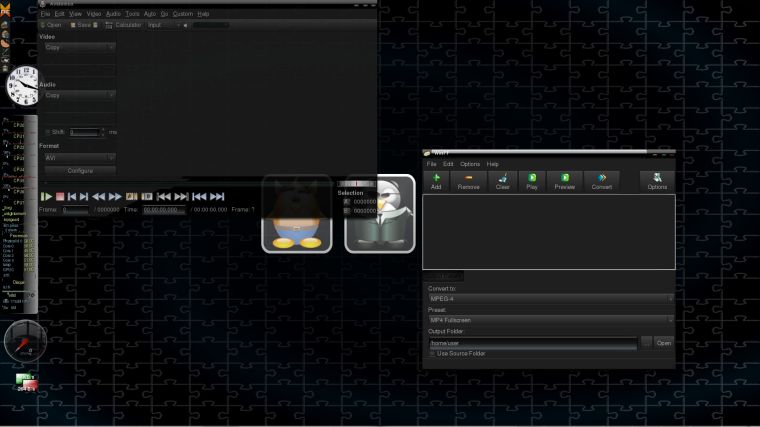The height and width of the screenshot is (427, 760).
Task: Open the Input dropdown in the Avidemux toolbar
Action: point(164,25)
